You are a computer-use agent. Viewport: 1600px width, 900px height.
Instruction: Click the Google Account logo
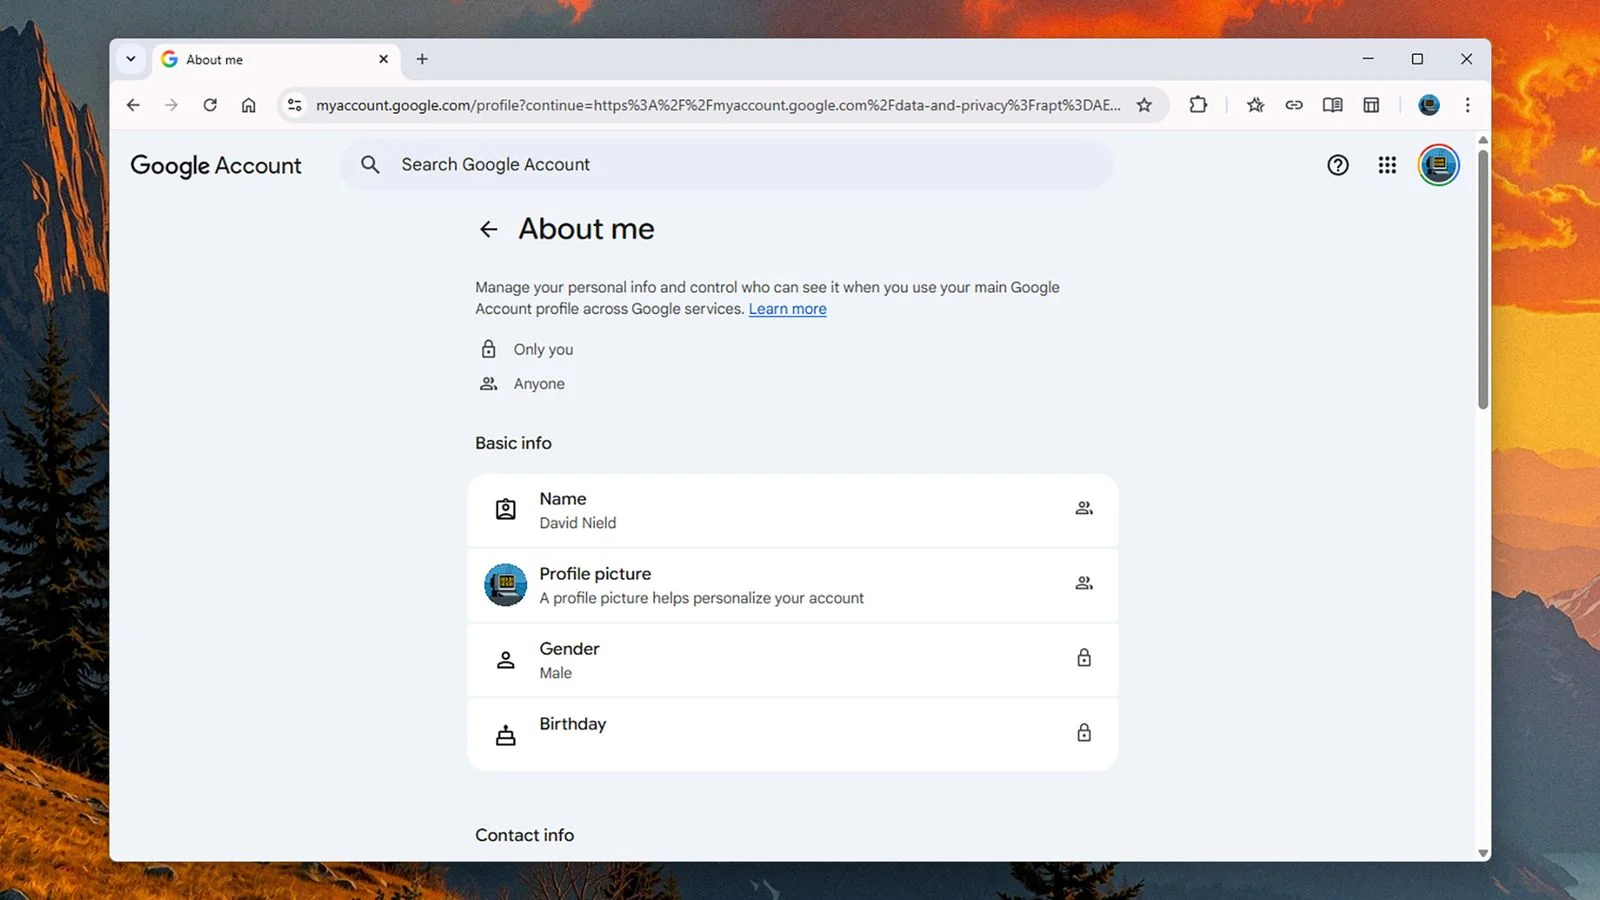coord(216,166)
